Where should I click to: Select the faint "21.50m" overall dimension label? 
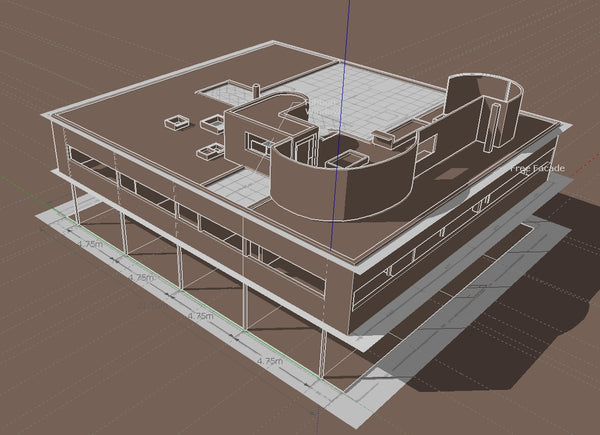[x=152, y=306]
